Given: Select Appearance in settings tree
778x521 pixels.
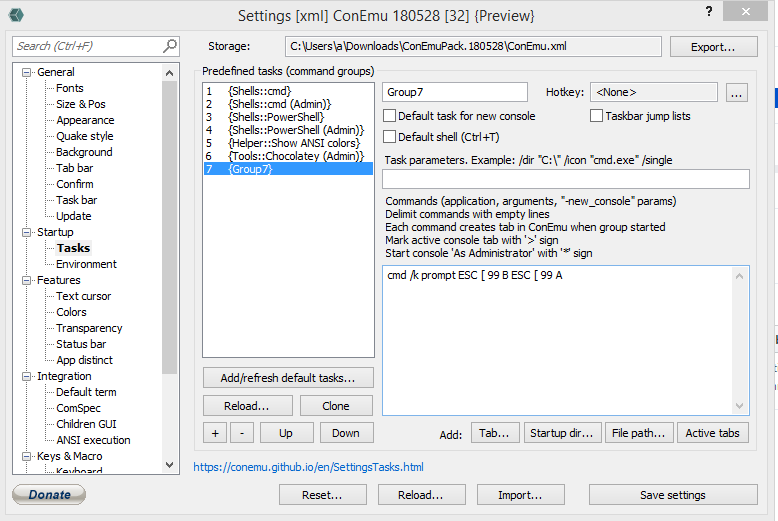Looking at the screenshot, I should 85,120.
